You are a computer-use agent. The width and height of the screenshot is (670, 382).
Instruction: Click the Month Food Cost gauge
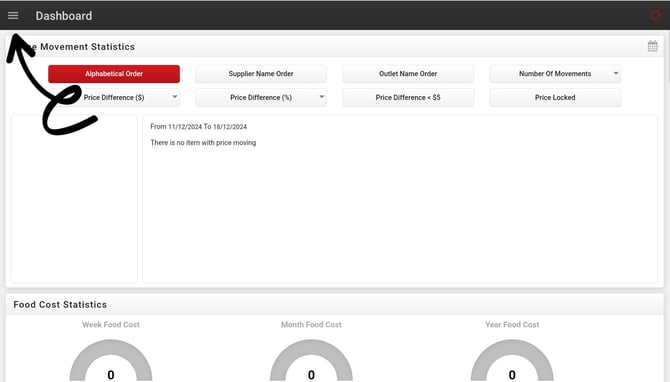(311, 360)
